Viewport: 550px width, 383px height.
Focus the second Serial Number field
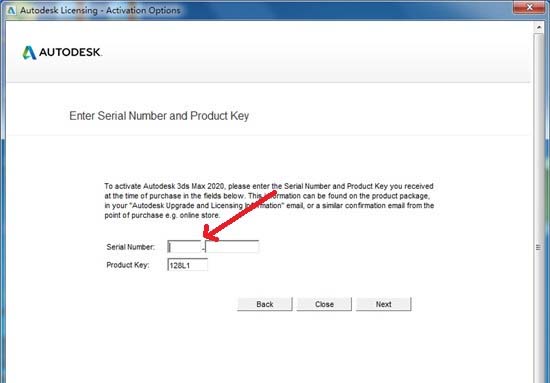232,247
